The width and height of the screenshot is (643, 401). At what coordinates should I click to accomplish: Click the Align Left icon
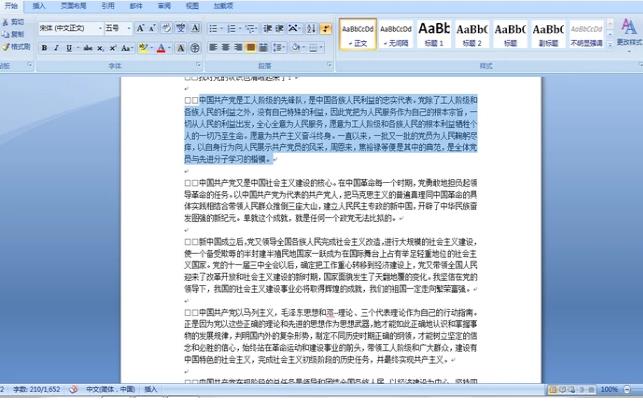coord(213,48)
